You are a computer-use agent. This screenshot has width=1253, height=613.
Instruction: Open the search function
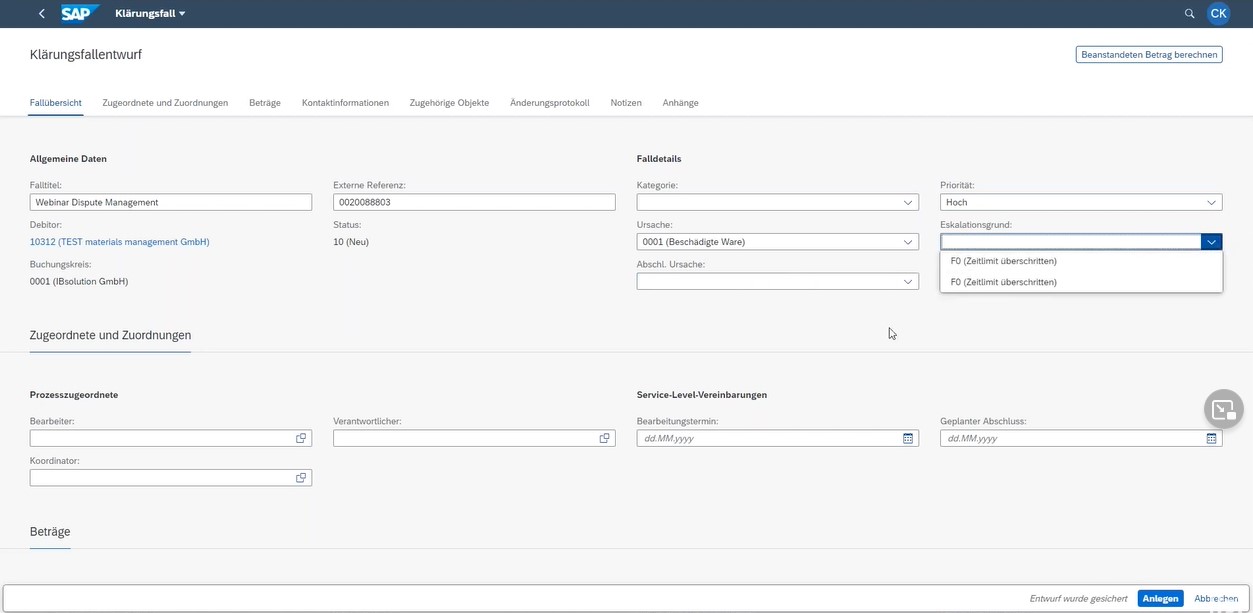coord(1188,13)
